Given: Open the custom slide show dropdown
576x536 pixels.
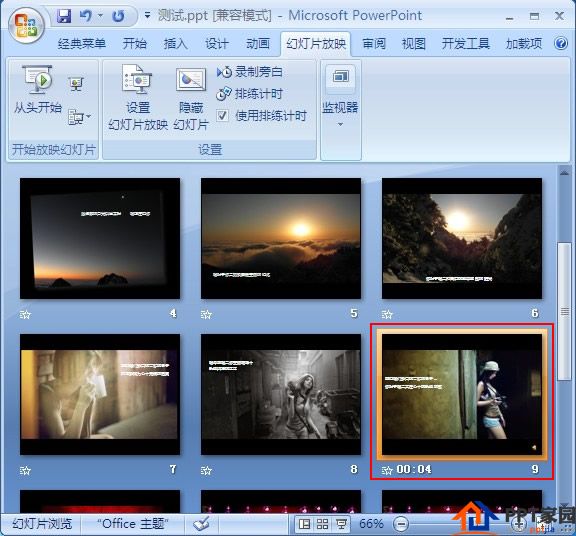Looking at the screenshot, I should [79, 117].
